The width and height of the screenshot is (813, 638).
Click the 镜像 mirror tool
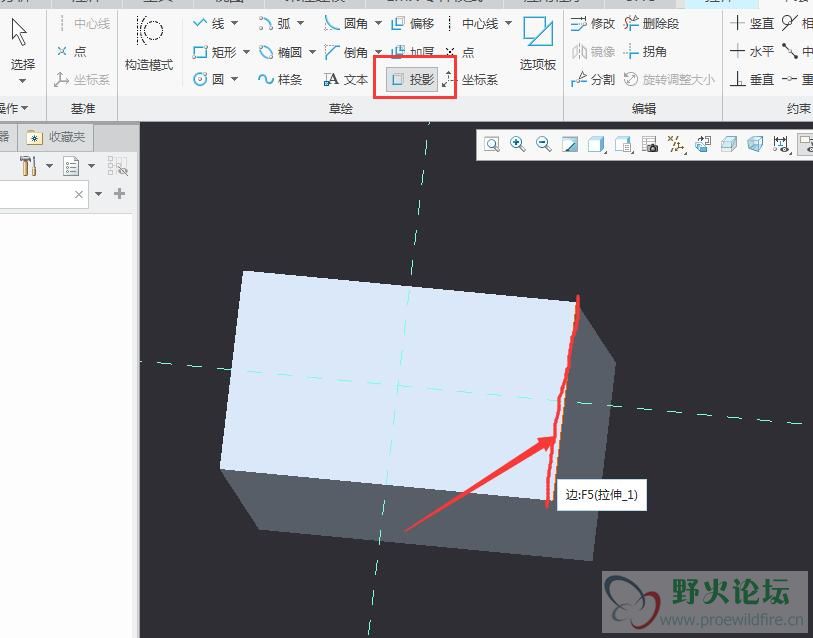pyautogui.click(x=593, y=52)
